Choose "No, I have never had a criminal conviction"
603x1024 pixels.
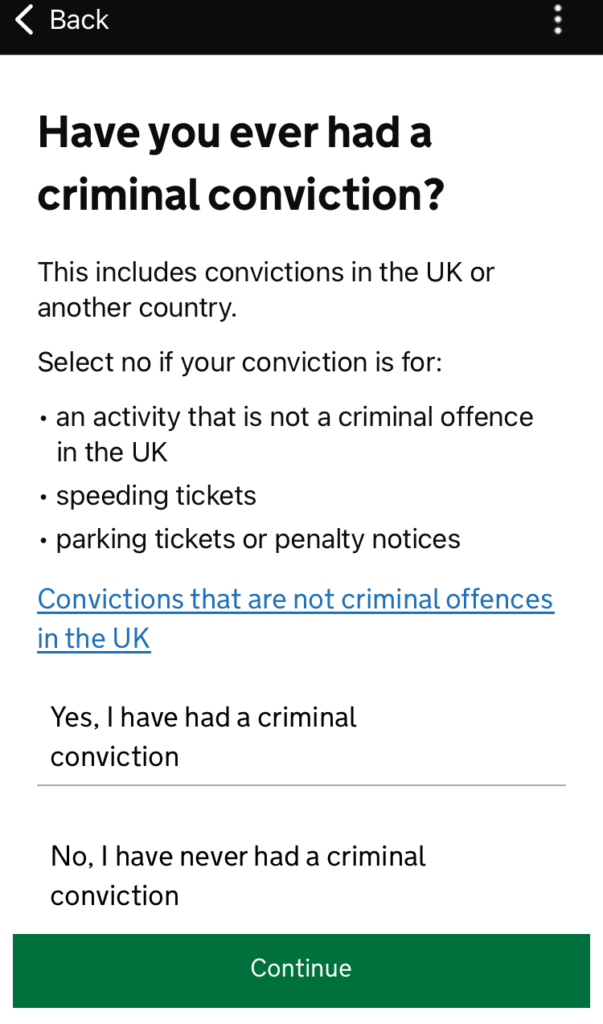coord(238,875)
